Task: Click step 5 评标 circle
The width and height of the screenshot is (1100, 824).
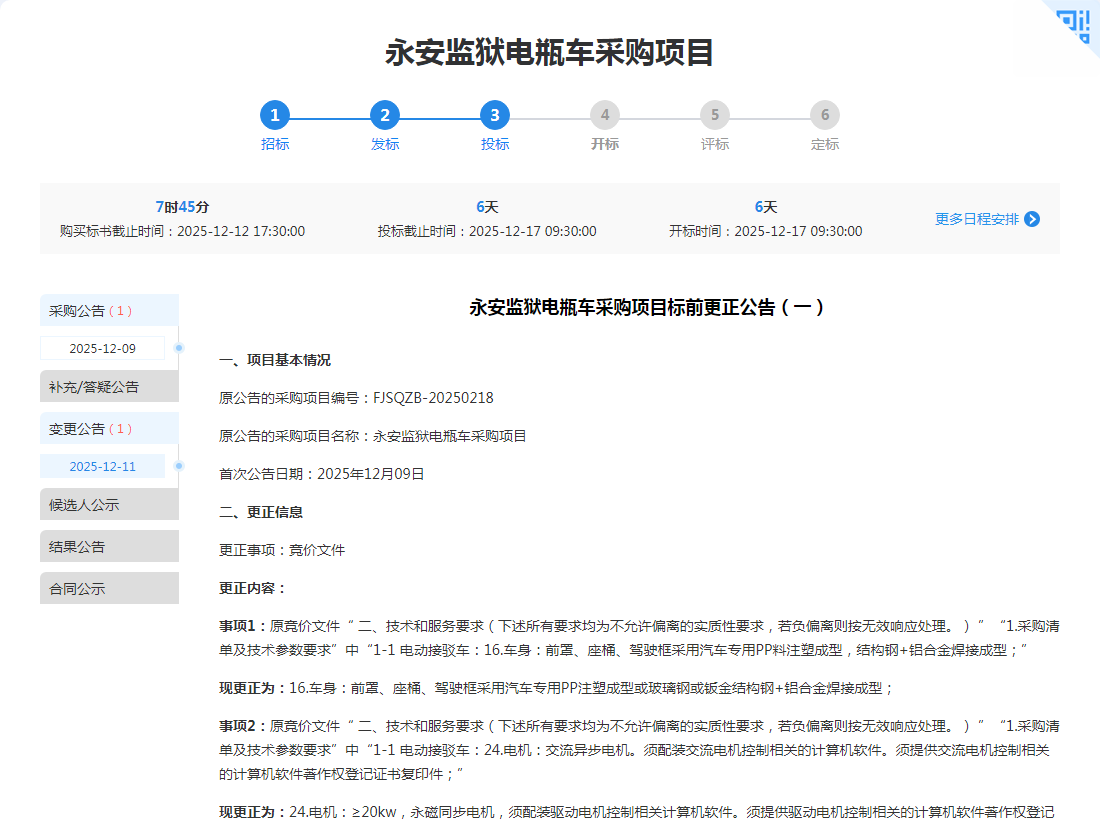Action: pos(715,115)
